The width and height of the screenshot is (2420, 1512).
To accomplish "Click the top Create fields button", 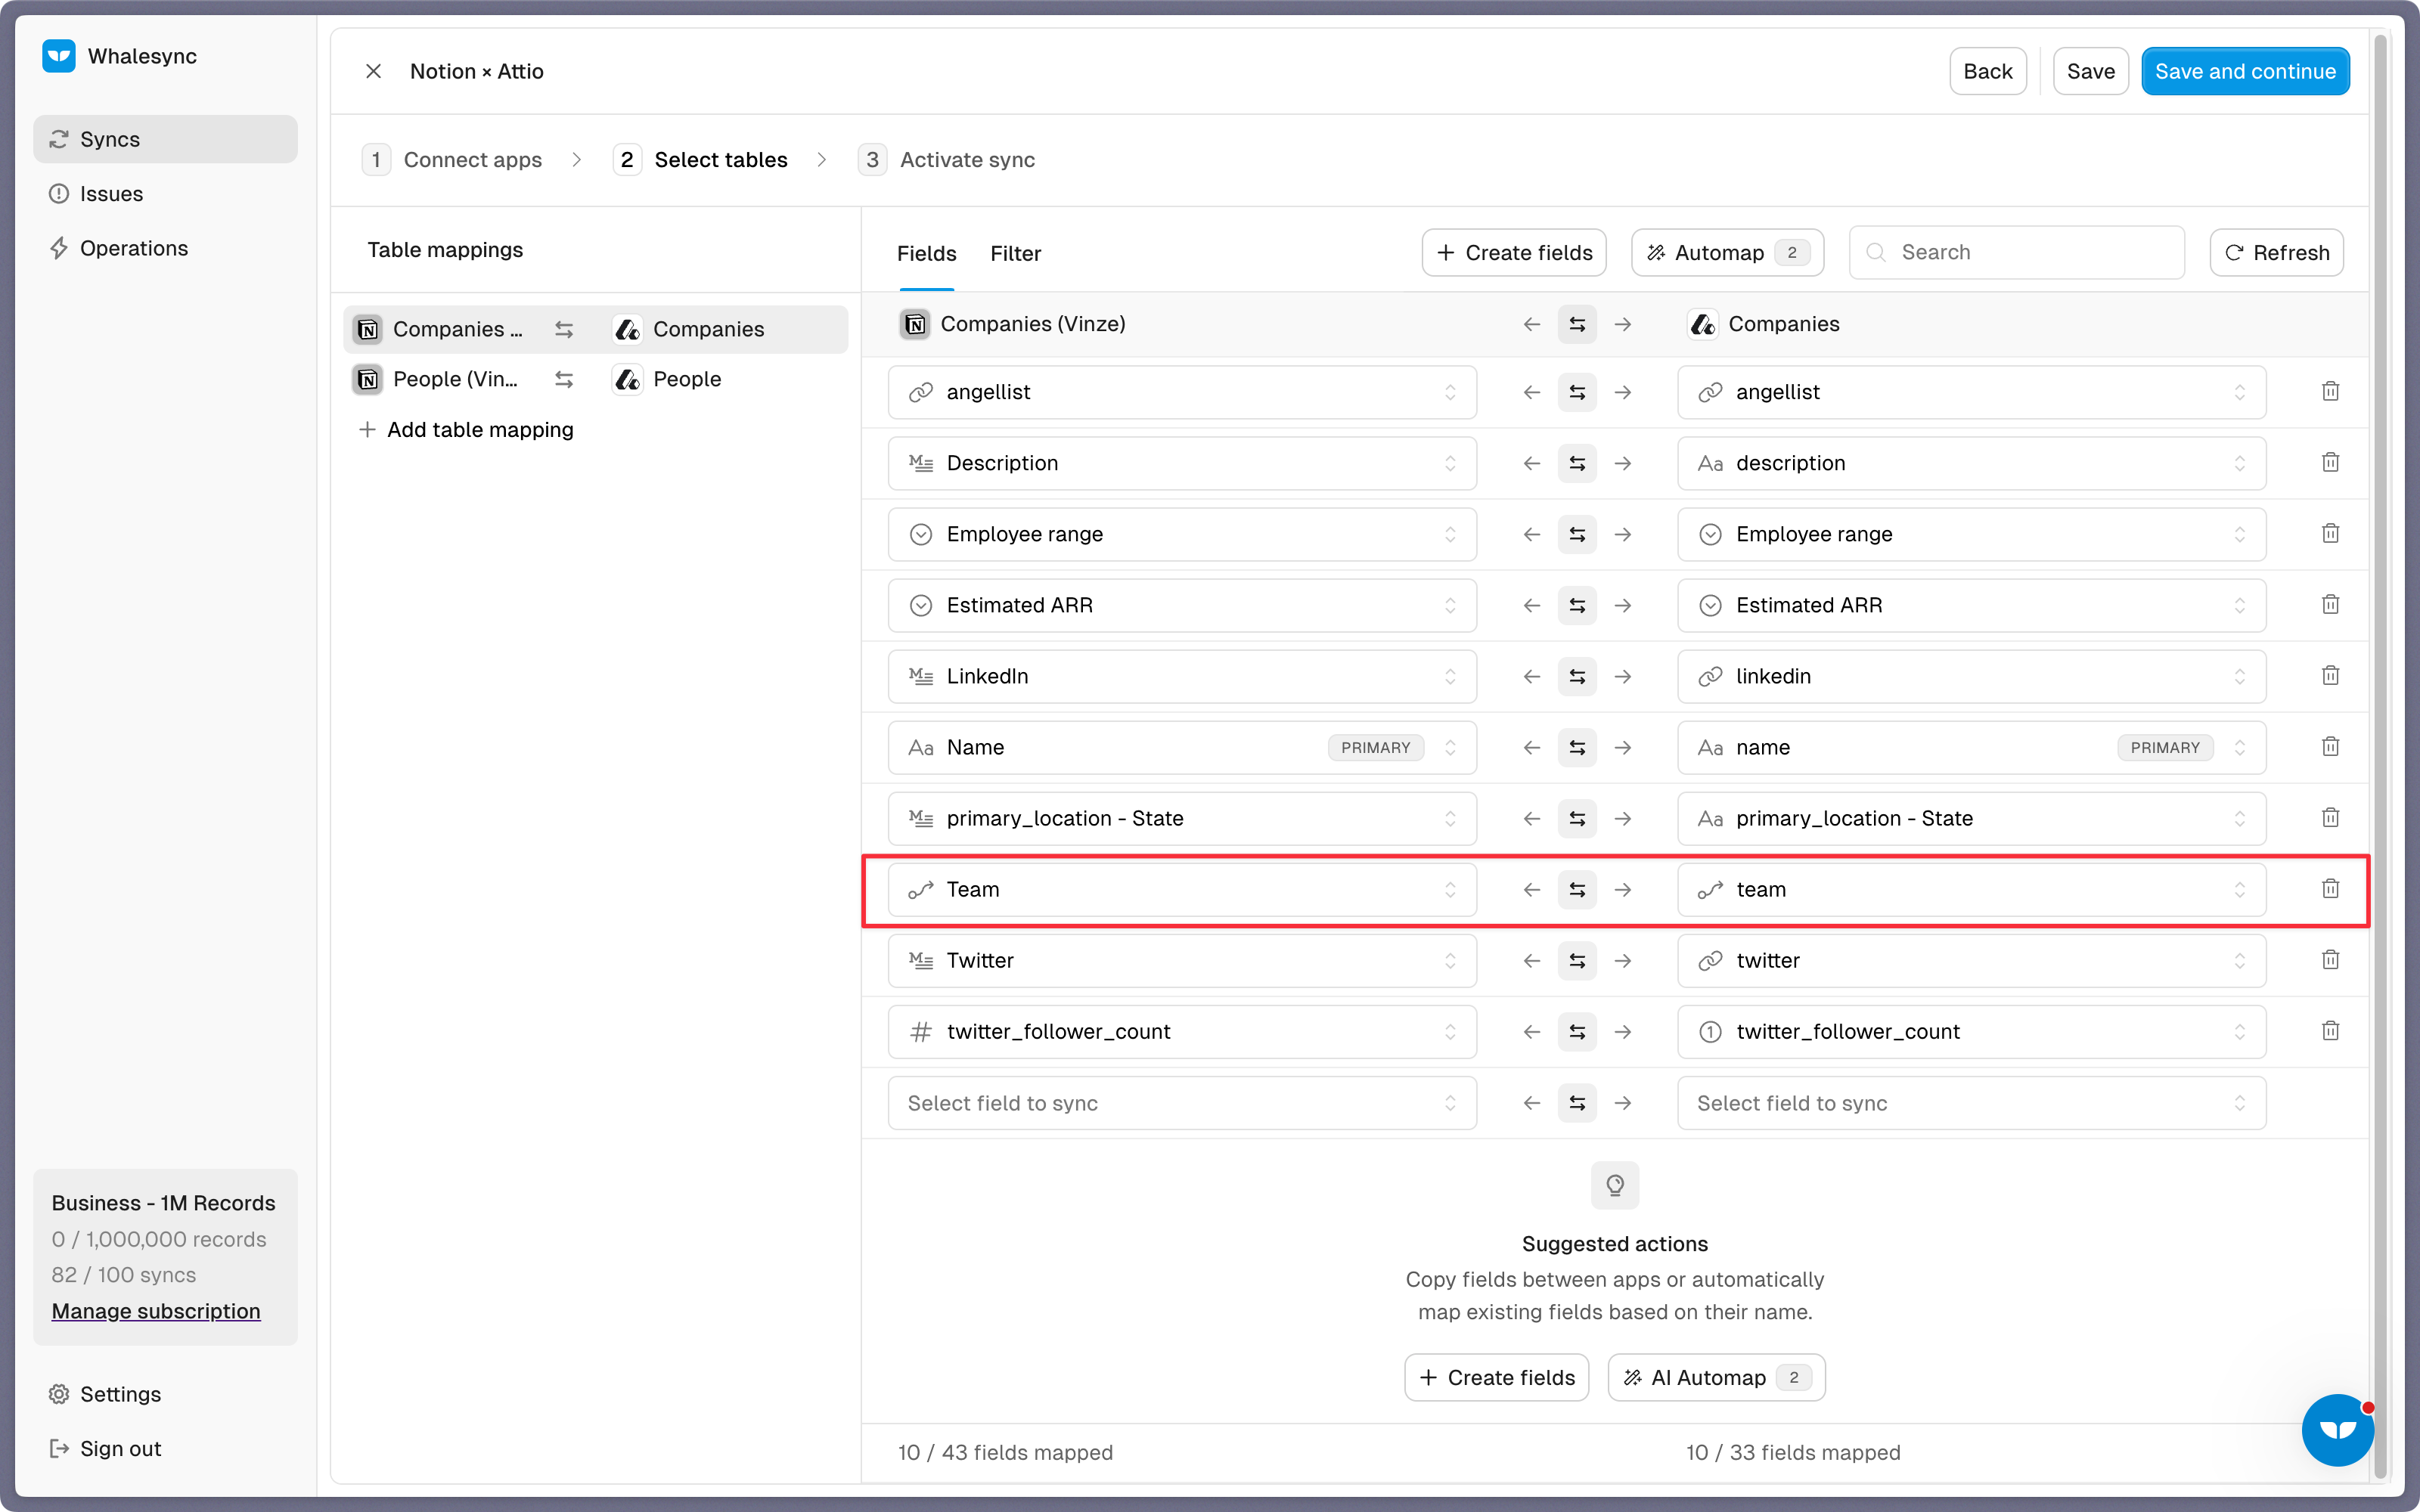I will [x=1514, y=252].
